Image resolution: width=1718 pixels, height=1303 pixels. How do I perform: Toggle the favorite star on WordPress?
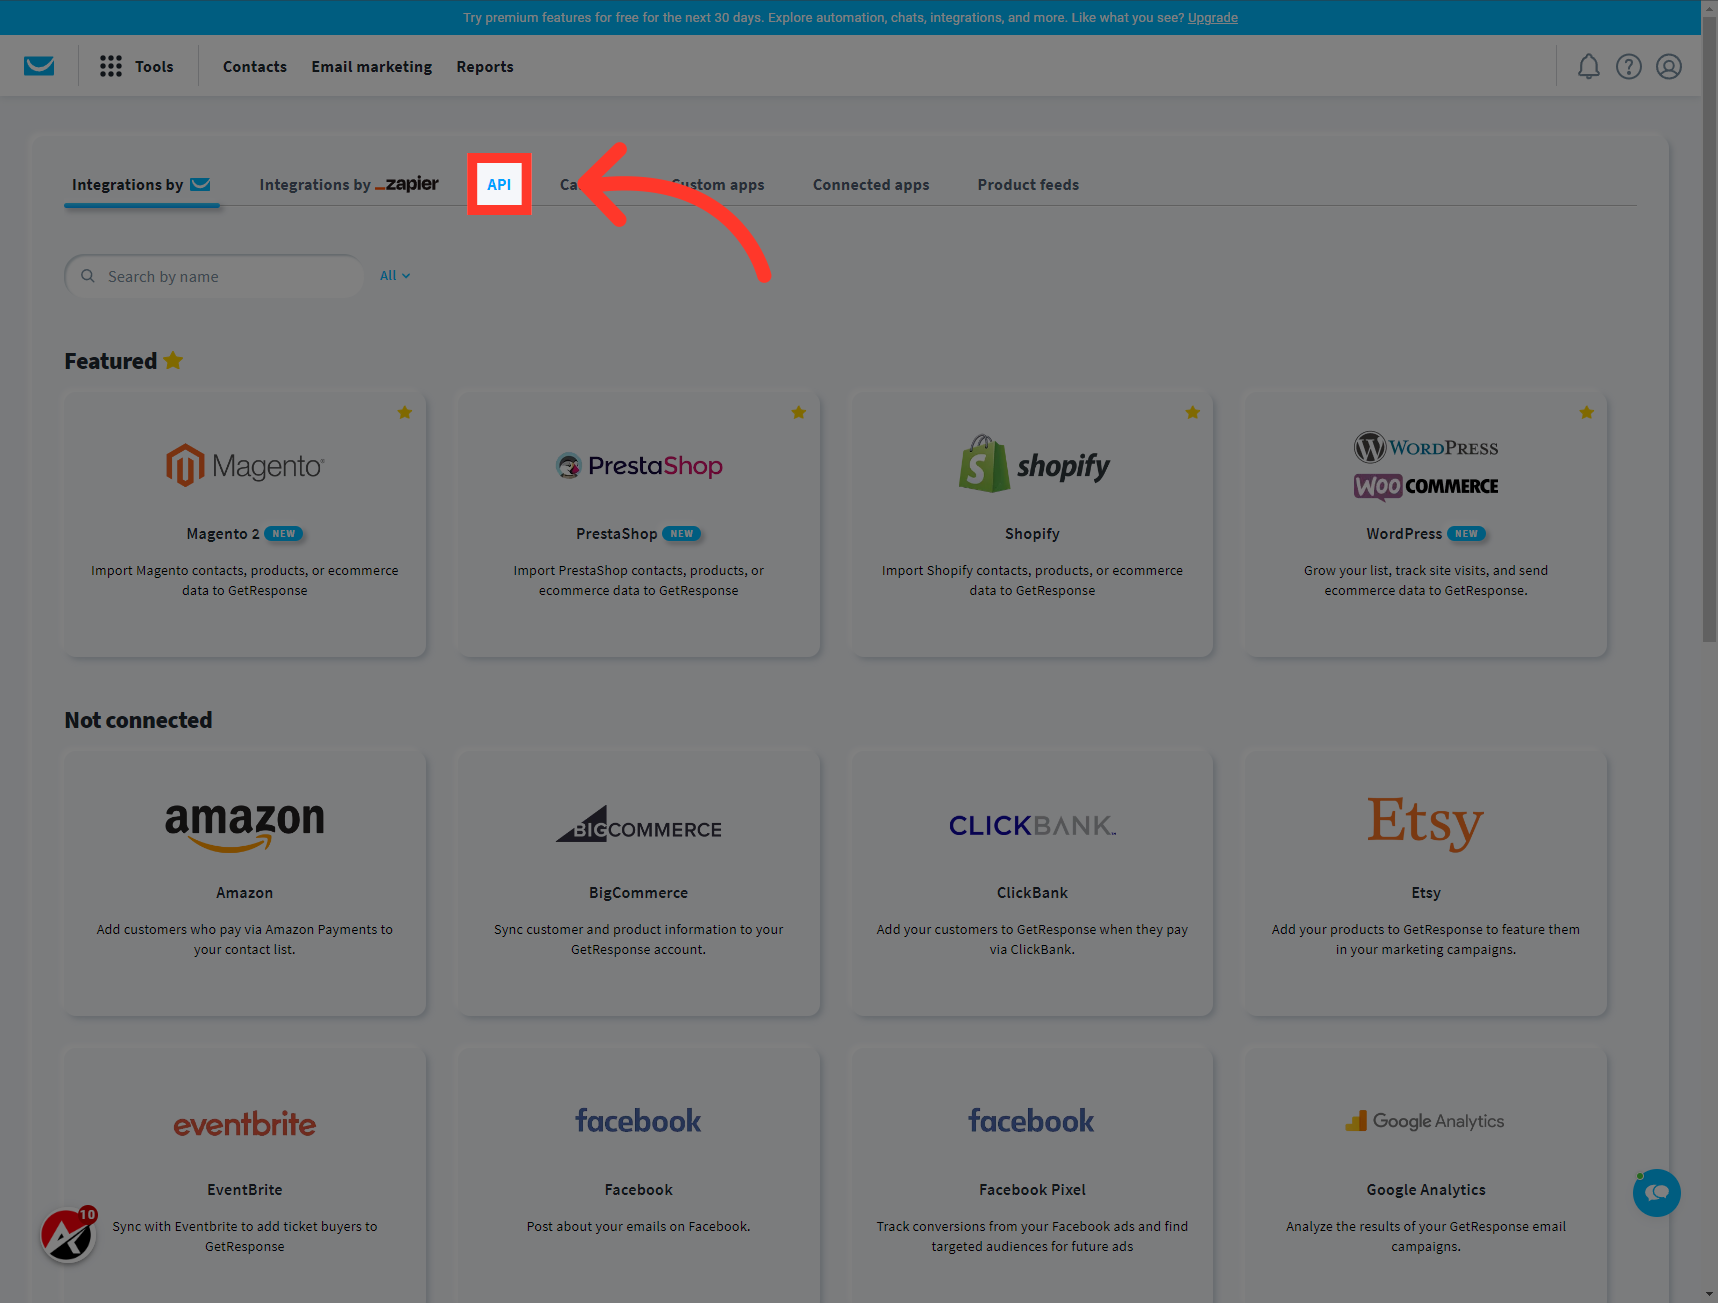1586,411
